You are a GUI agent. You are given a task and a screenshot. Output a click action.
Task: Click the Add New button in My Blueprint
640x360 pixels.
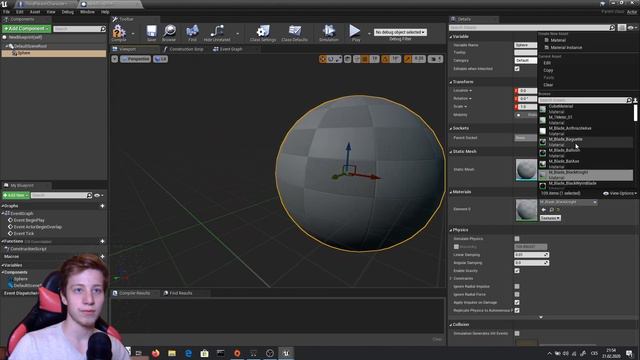tap(16, 195)
